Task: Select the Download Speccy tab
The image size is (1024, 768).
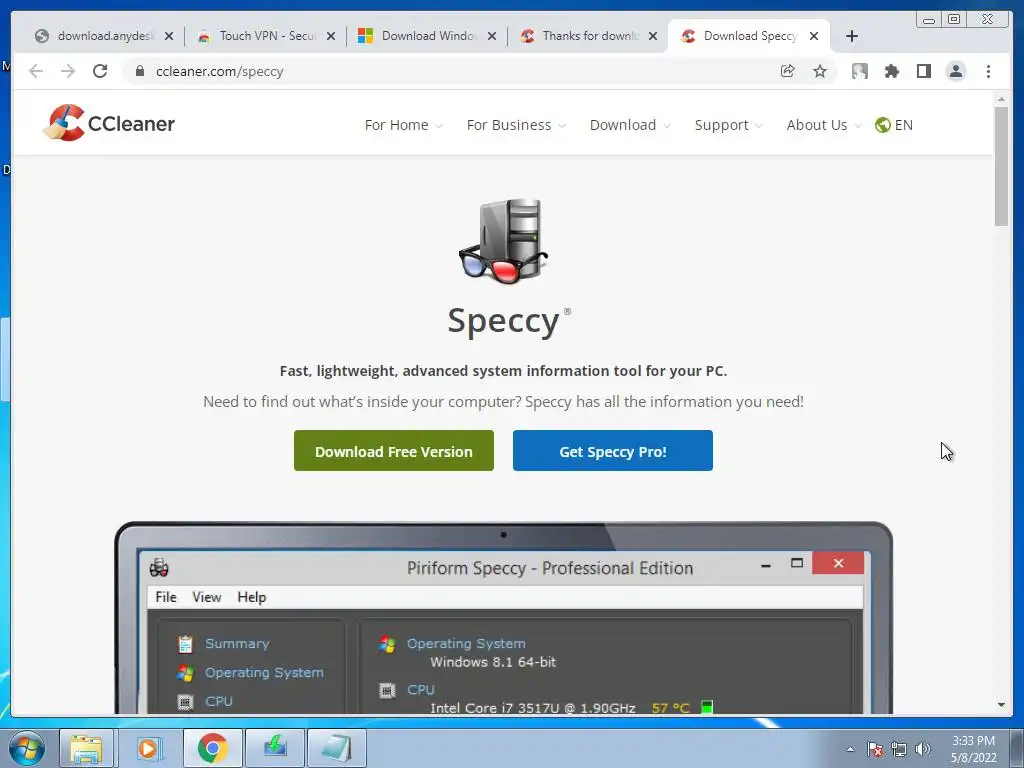Action: pyautogui.click(x=749, y=36)
